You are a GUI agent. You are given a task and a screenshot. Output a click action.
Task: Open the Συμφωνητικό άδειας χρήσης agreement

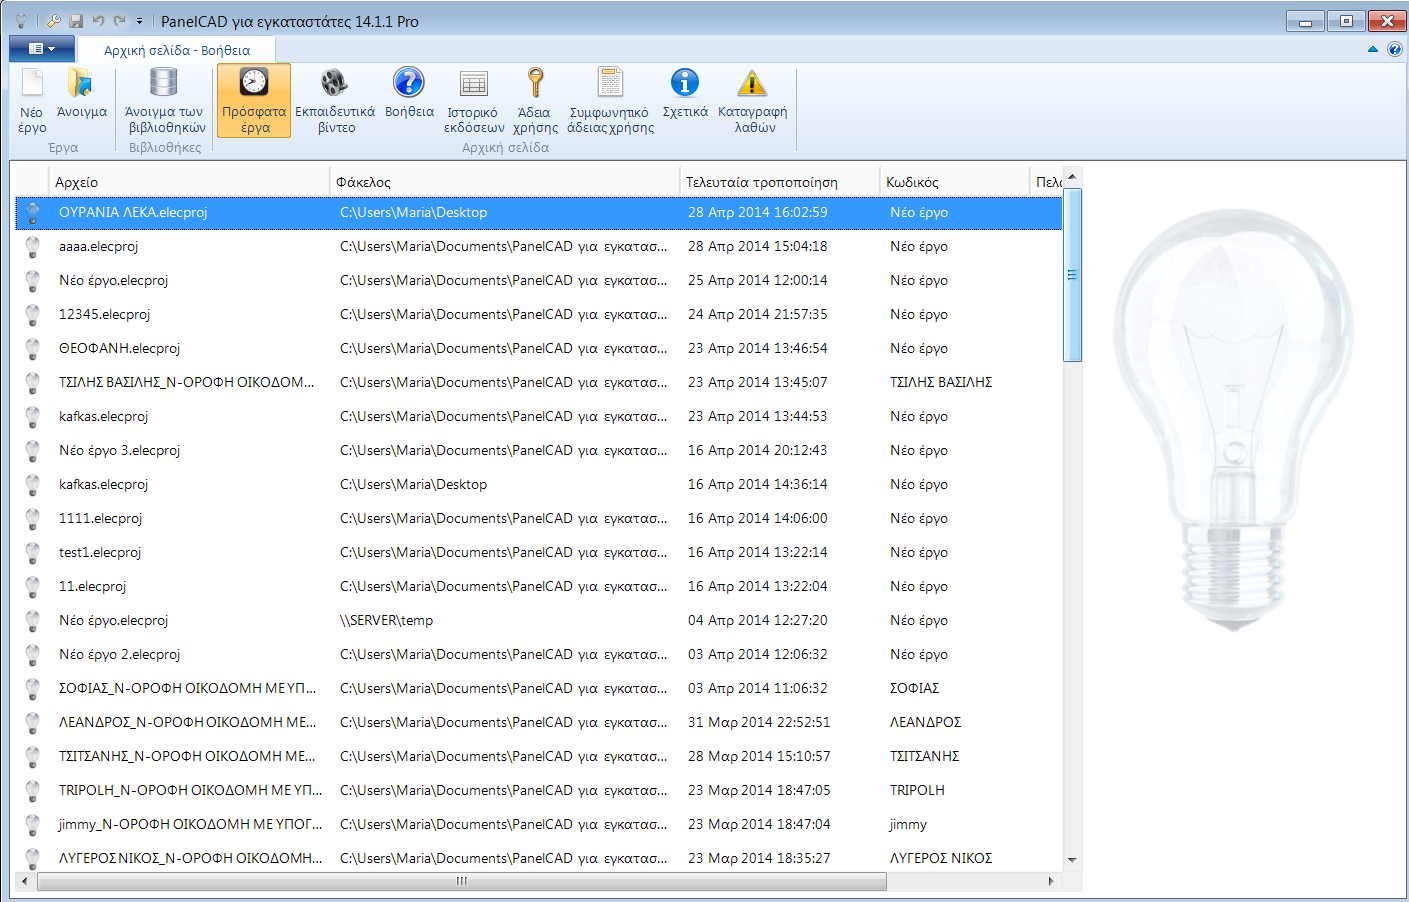click(x=610, y=100)
